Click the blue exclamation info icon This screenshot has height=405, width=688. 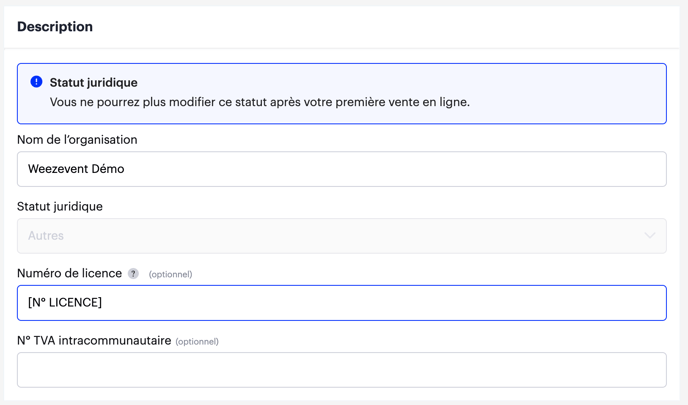coord(36,82)
